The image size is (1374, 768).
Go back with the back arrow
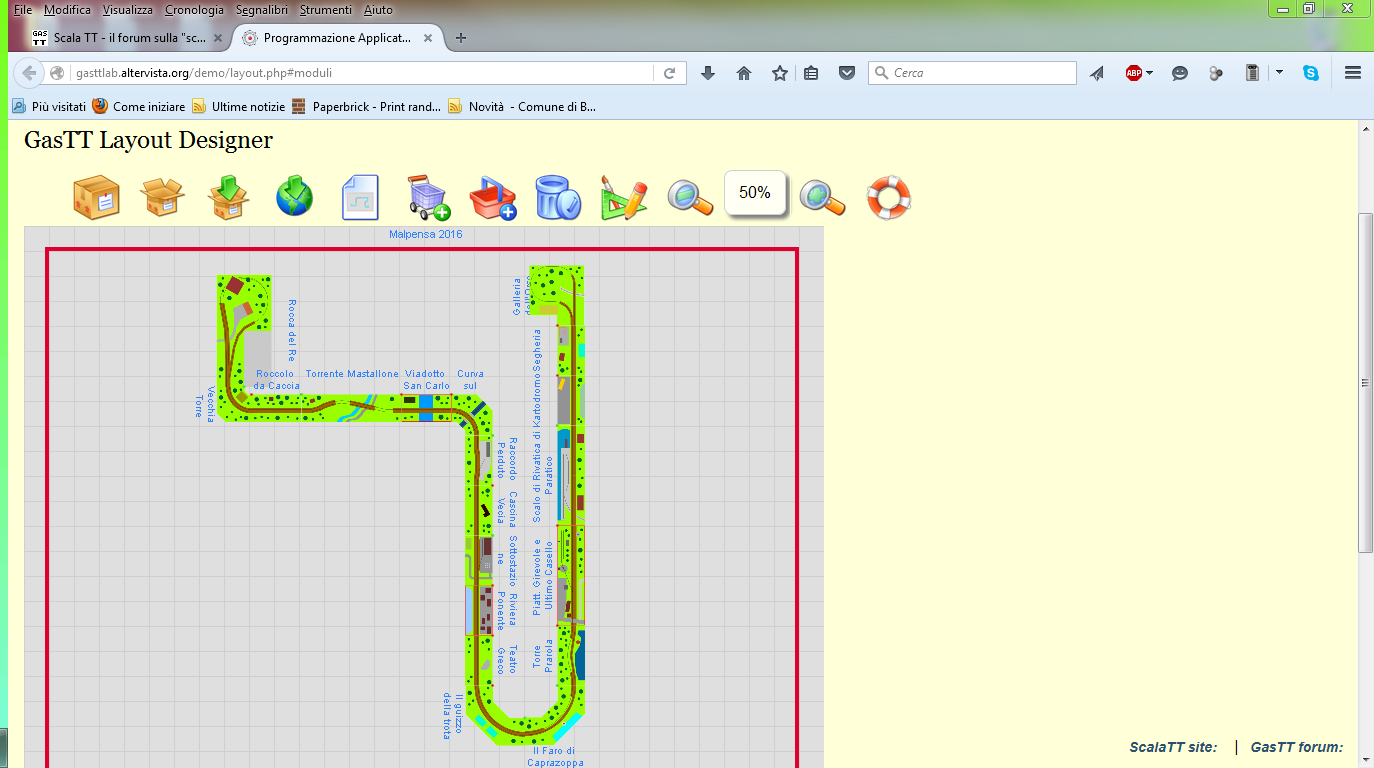(29, 73)
